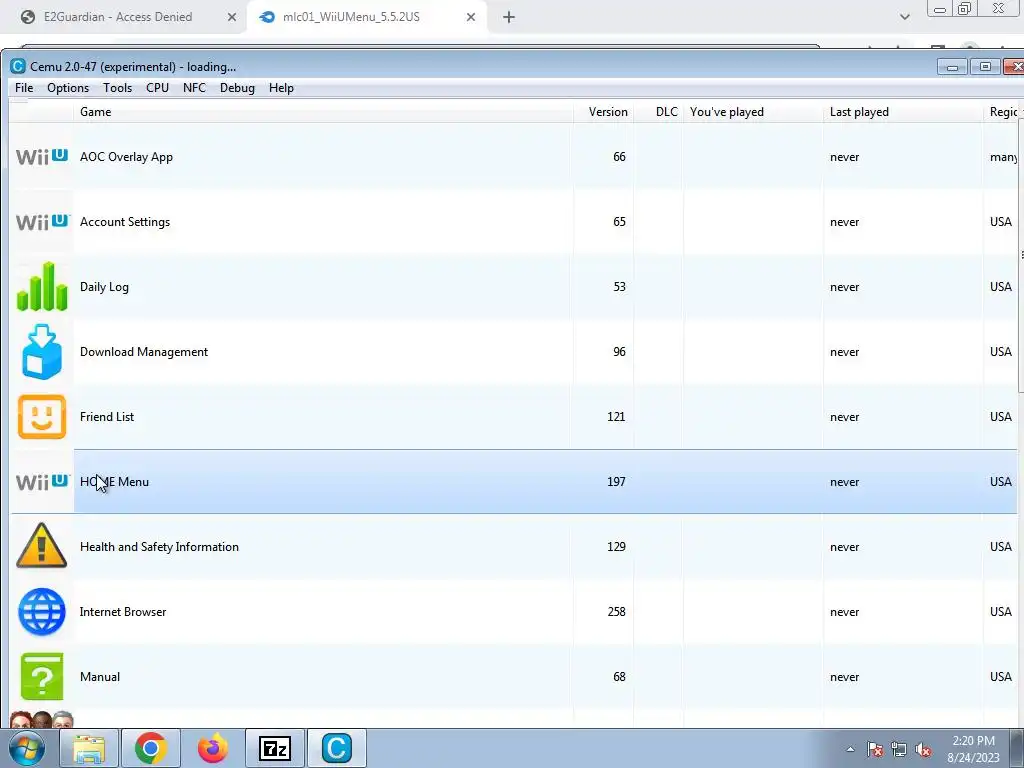1024x768 pixels.
Task: Click 'never' in the Daily Log row
Action: 844,287
